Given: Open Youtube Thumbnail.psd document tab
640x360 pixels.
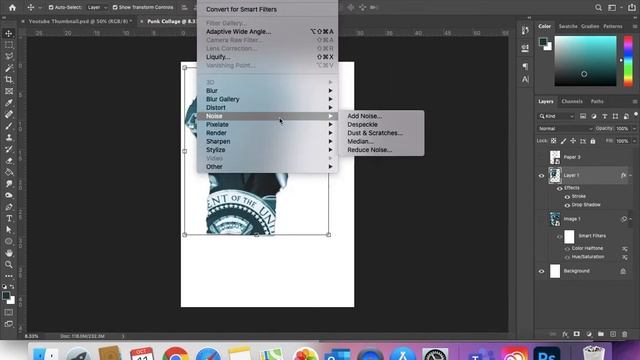Looking at the screenshot, I should click(79, 21).
